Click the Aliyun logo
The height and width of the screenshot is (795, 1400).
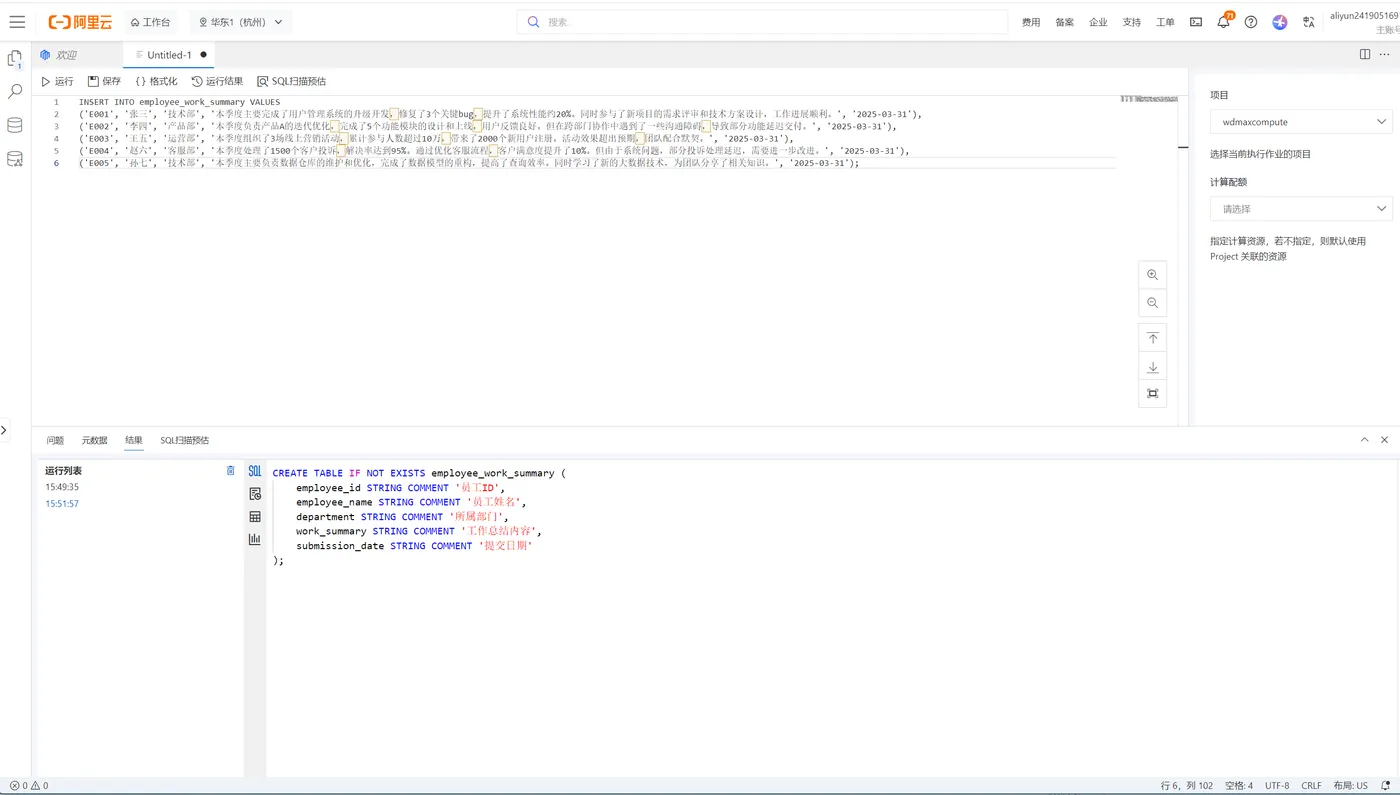(80, 22)
